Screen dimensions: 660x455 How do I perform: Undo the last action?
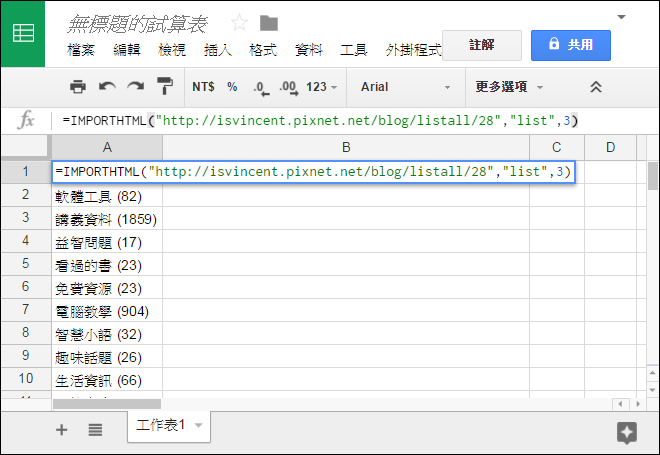point(107,87)
